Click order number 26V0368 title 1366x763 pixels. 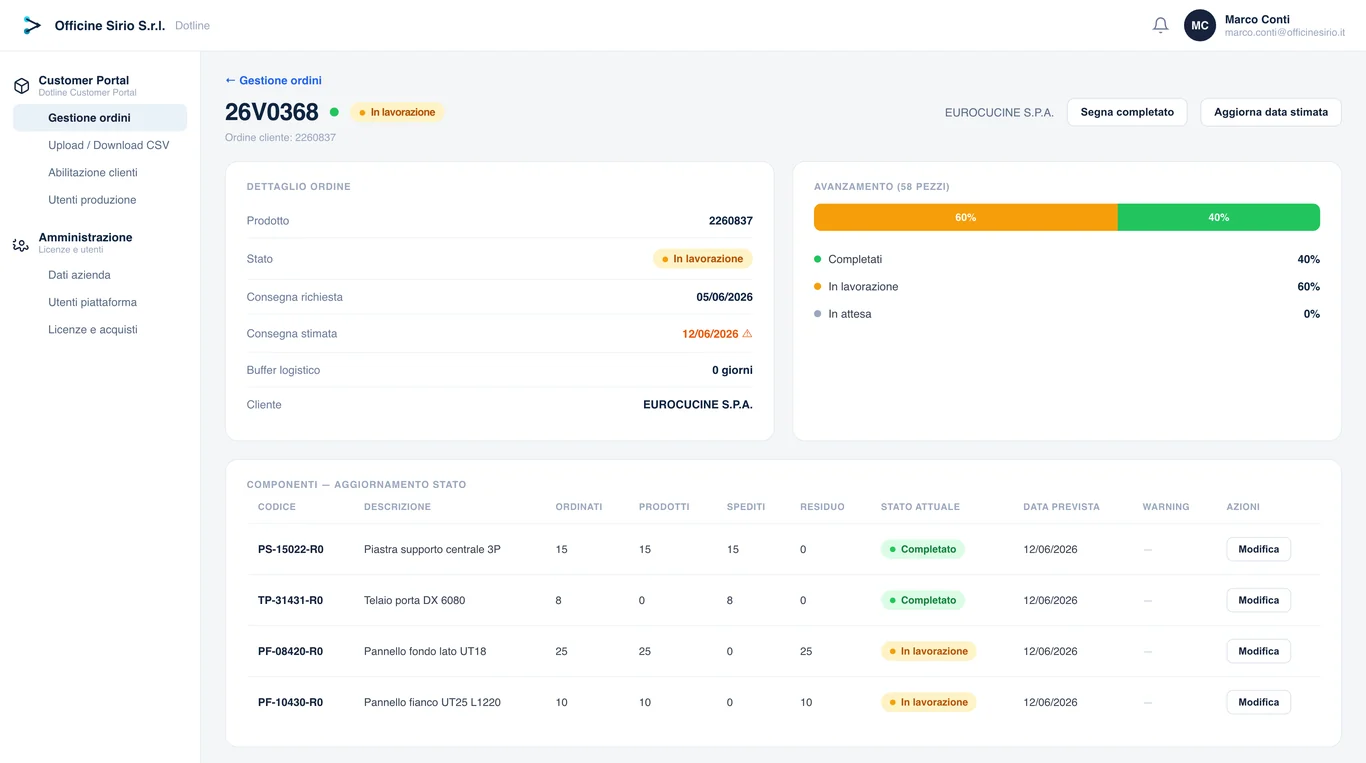(272, 112)
